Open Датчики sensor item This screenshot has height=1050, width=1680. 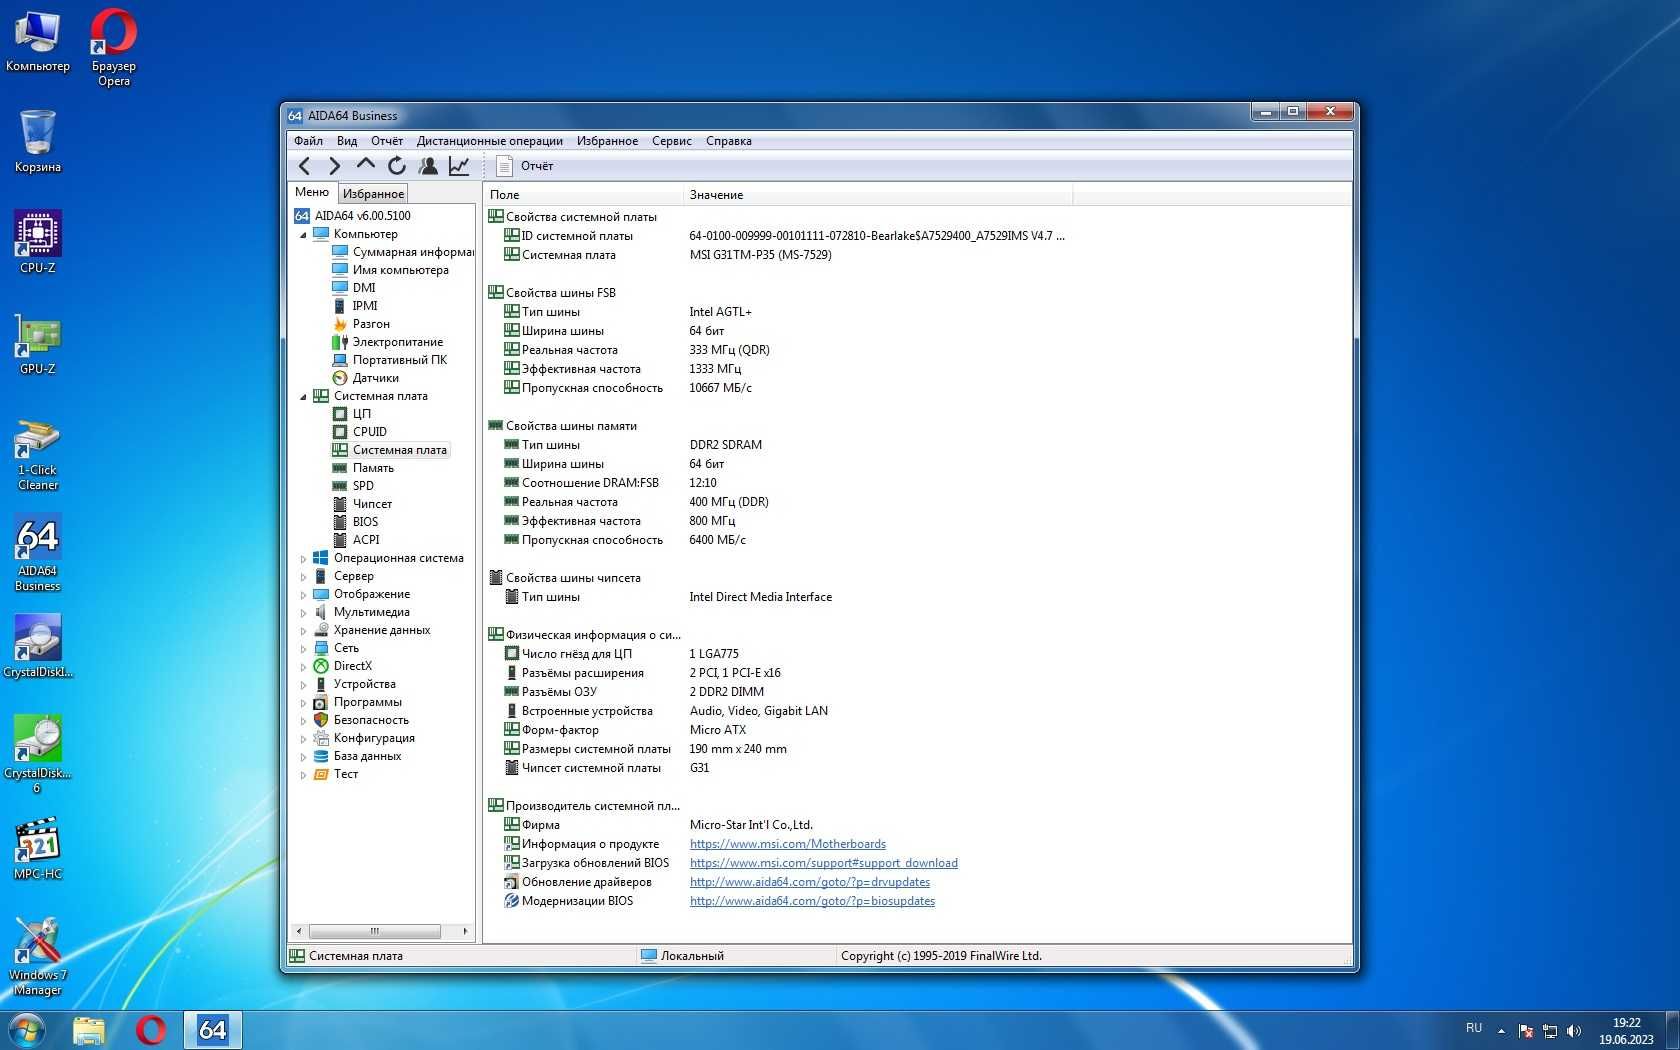(x=375, y=378)
